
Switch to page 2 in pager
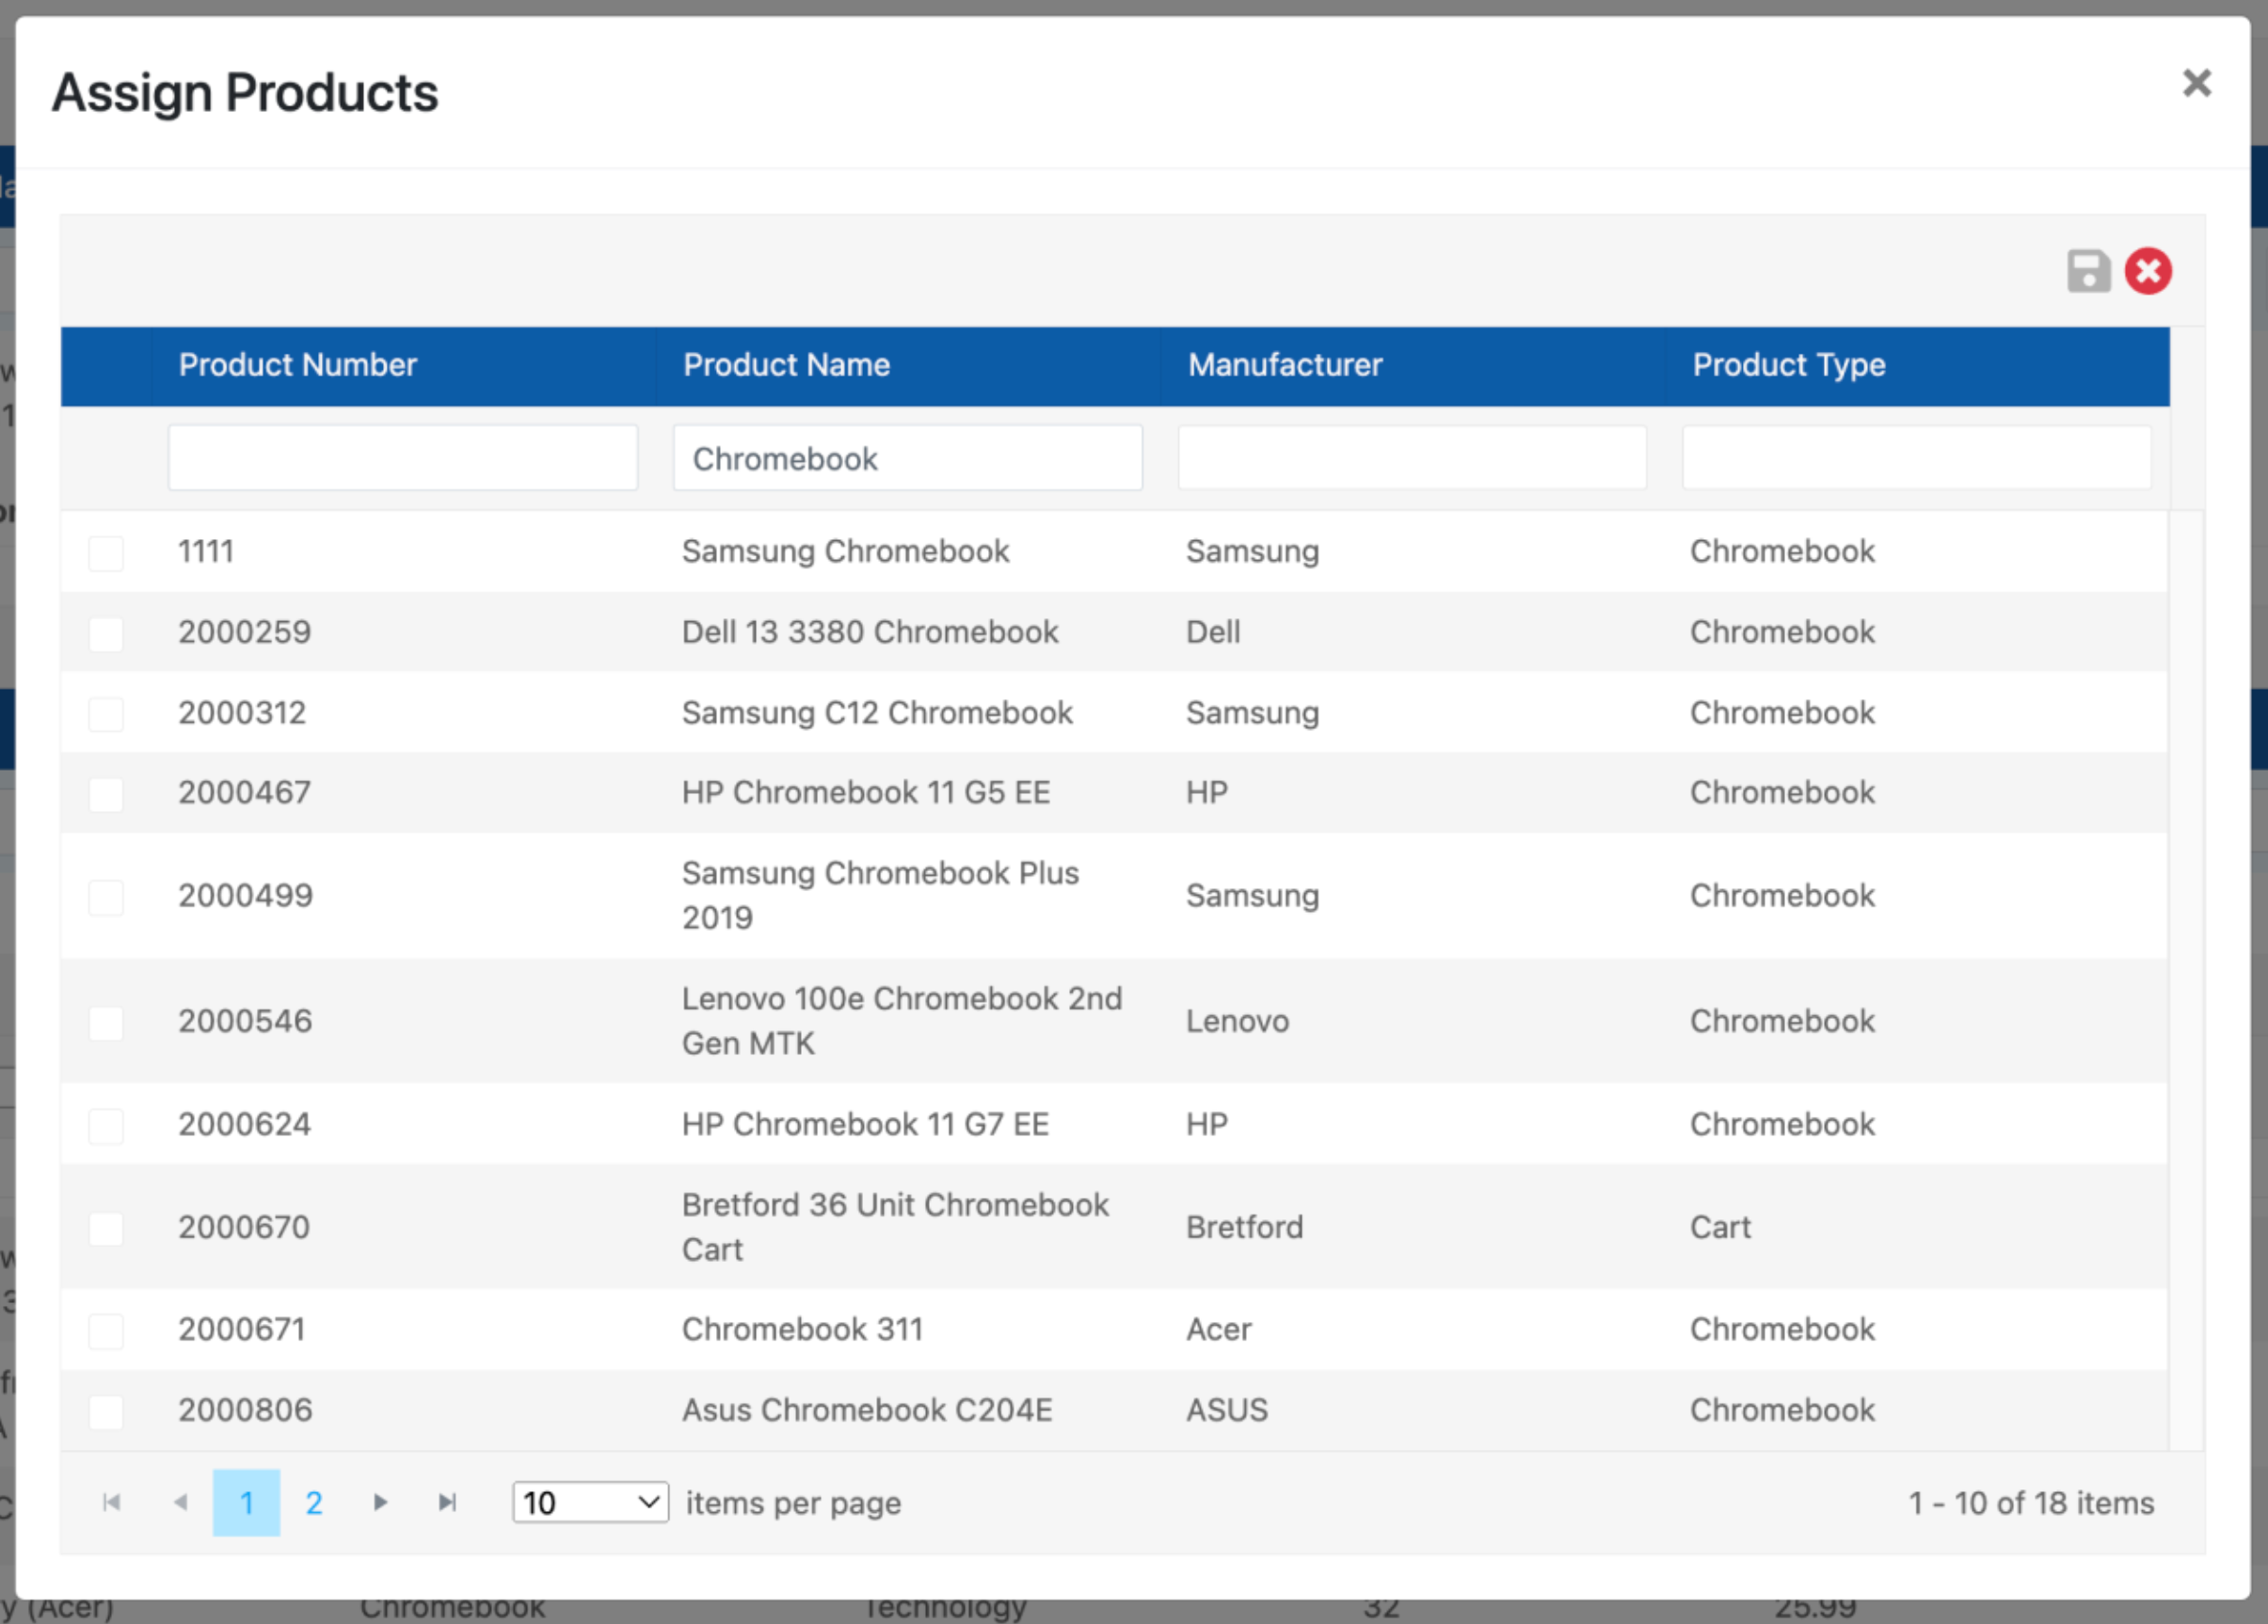[x=314, y=1502]
